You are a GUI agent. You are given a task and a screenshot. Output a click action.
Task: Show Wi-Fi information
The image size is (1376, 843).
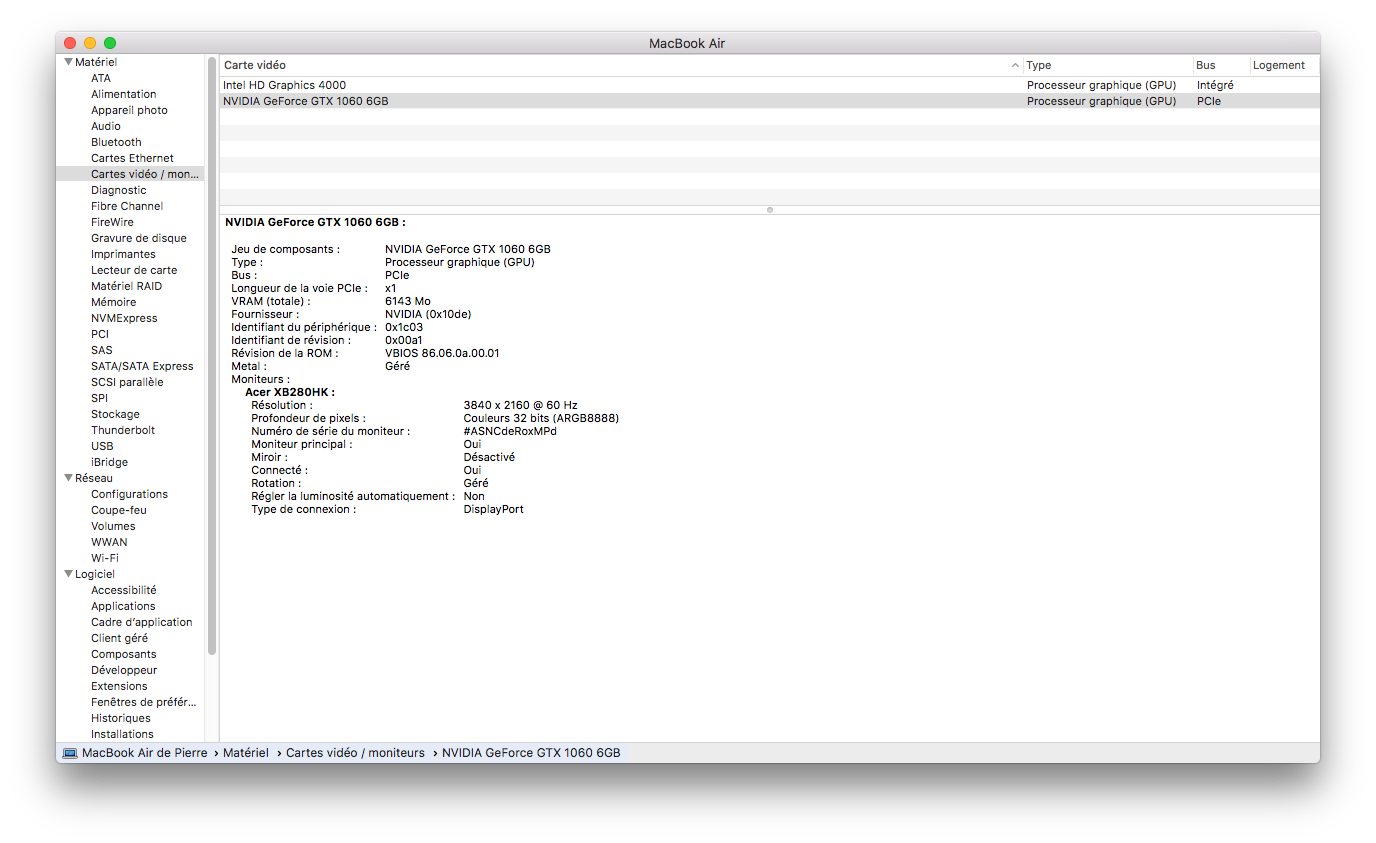[105, 558]
